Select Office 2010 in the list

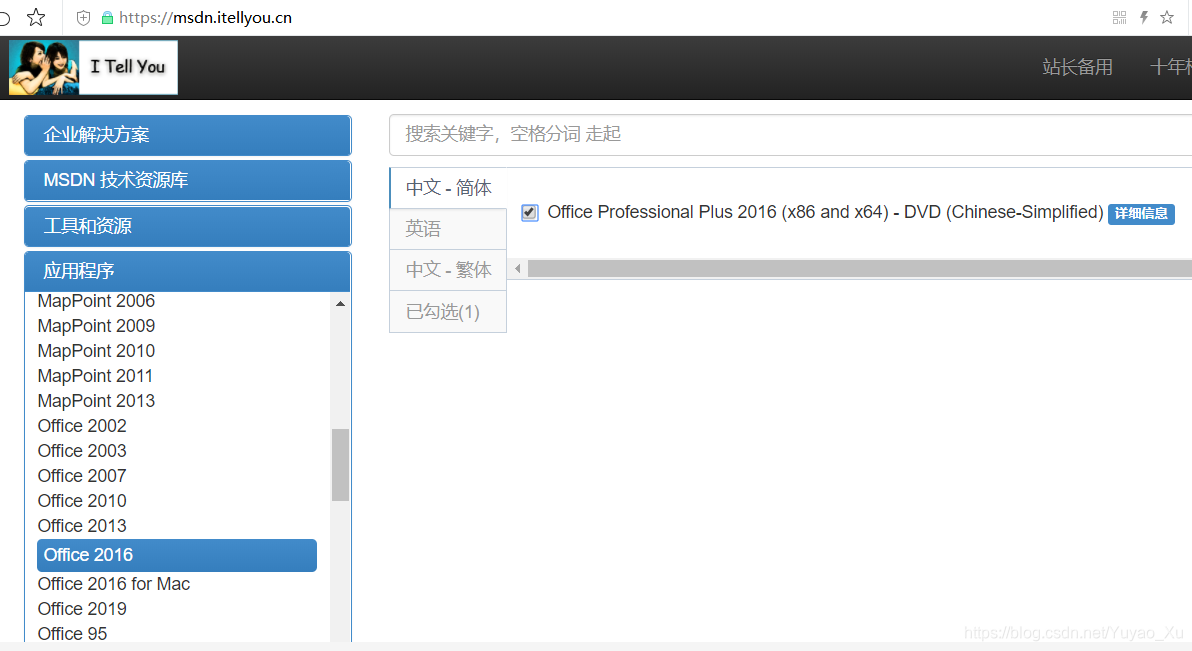tap(82, 501)
